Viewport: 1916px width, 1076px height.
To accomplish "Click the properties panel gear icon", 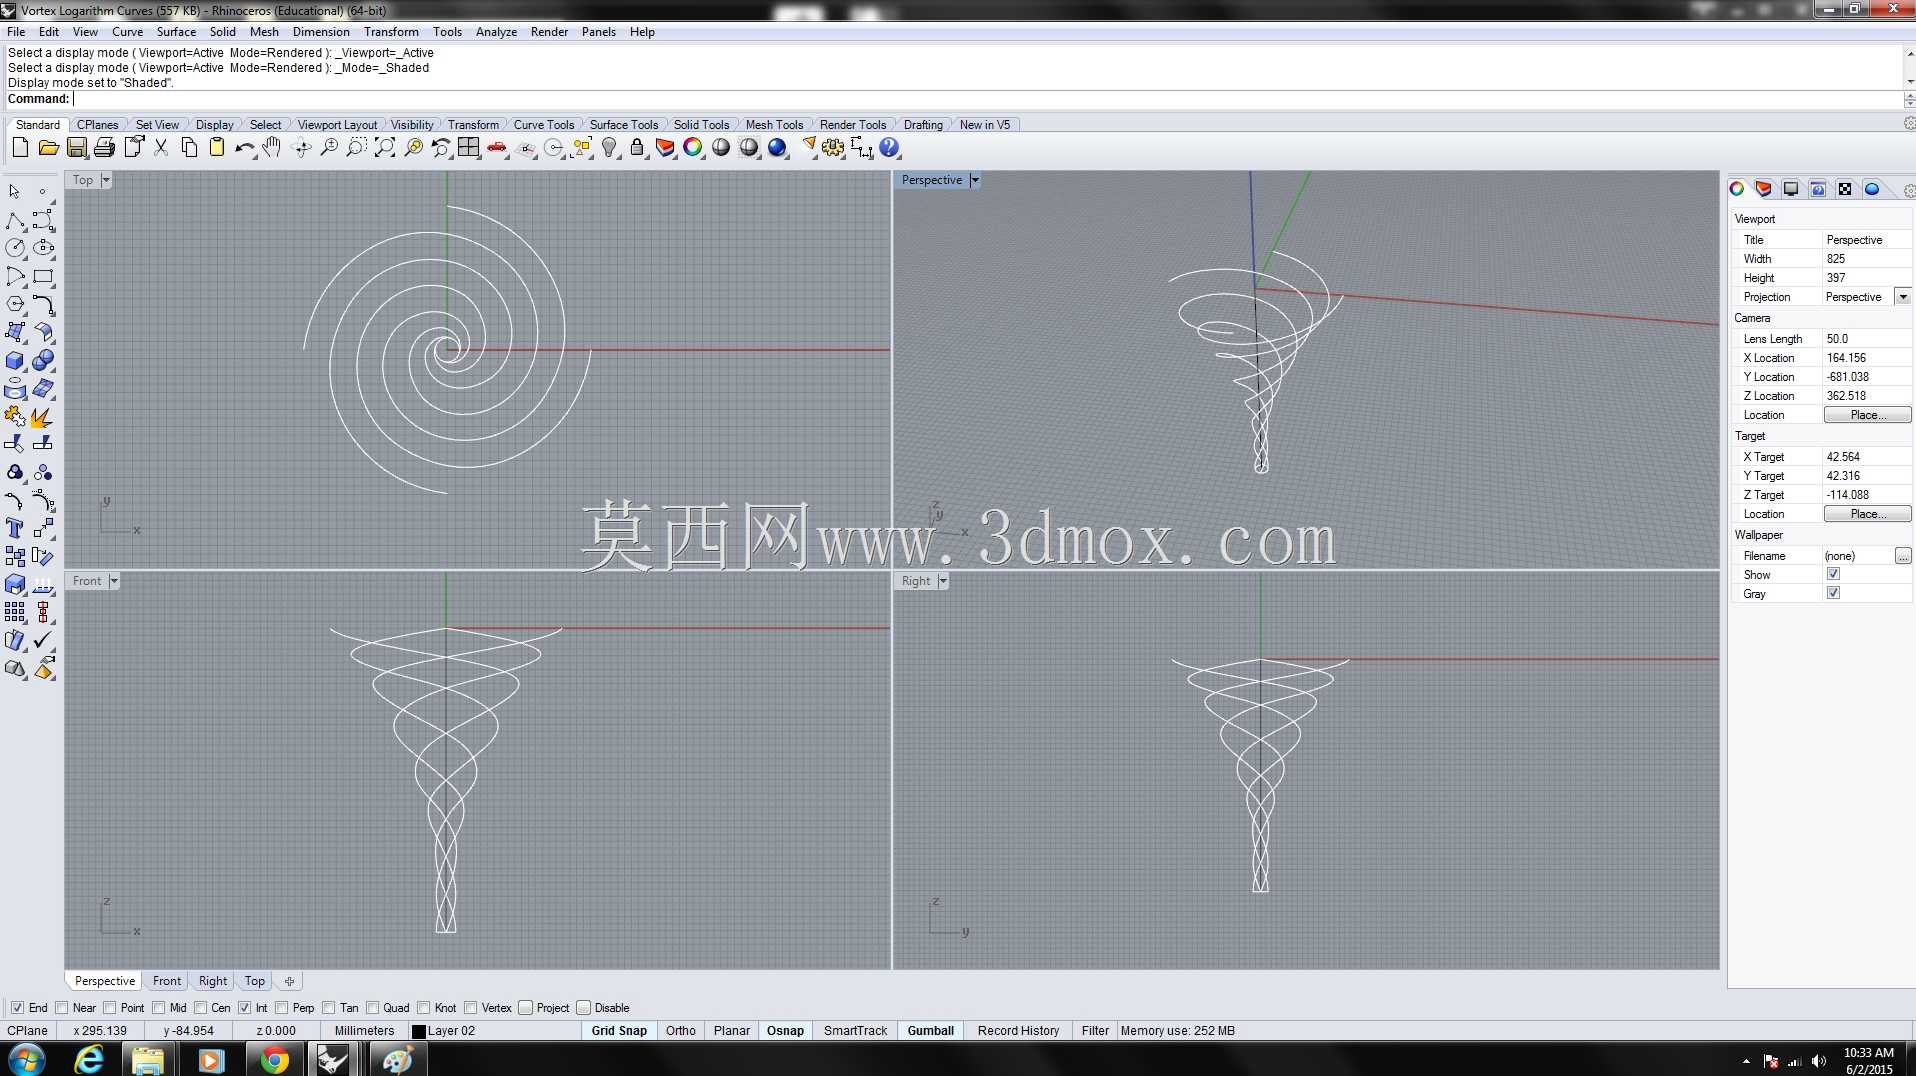I will pos(1908,190).
